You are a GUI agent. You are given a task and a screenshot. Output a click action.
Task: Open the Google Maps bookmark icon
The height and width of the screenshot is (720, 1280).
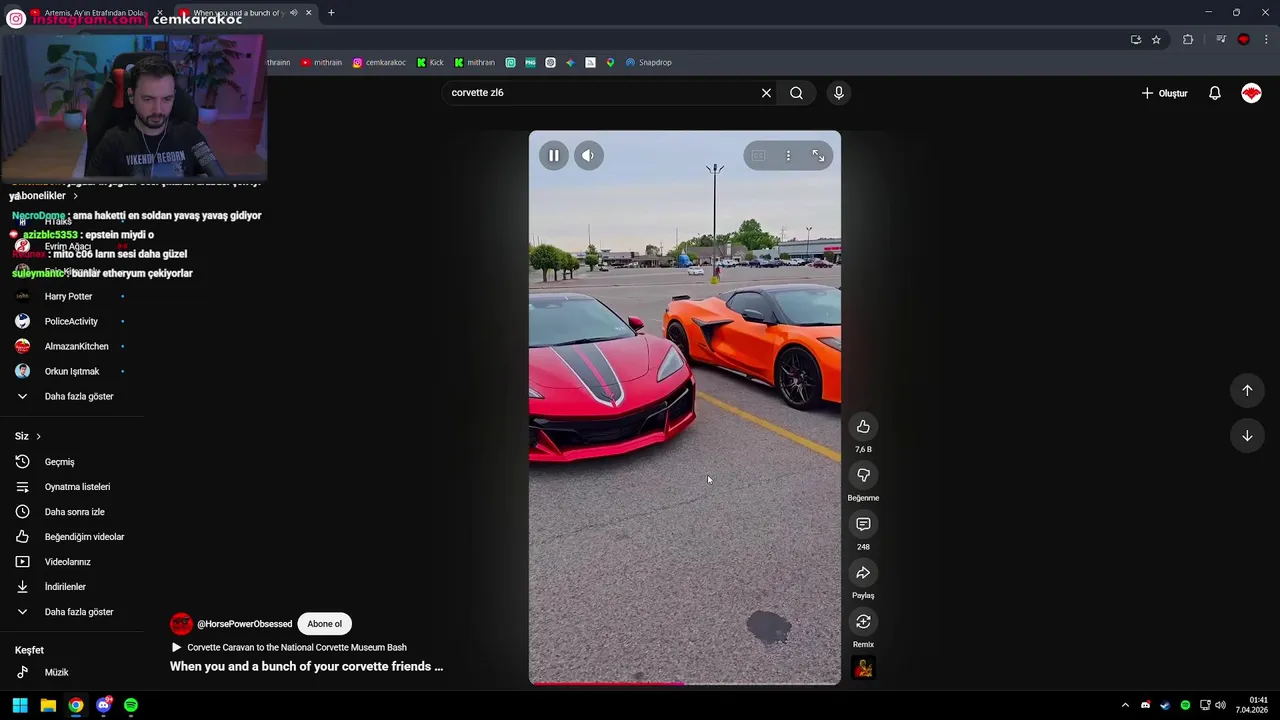click(x=610, y=62)
